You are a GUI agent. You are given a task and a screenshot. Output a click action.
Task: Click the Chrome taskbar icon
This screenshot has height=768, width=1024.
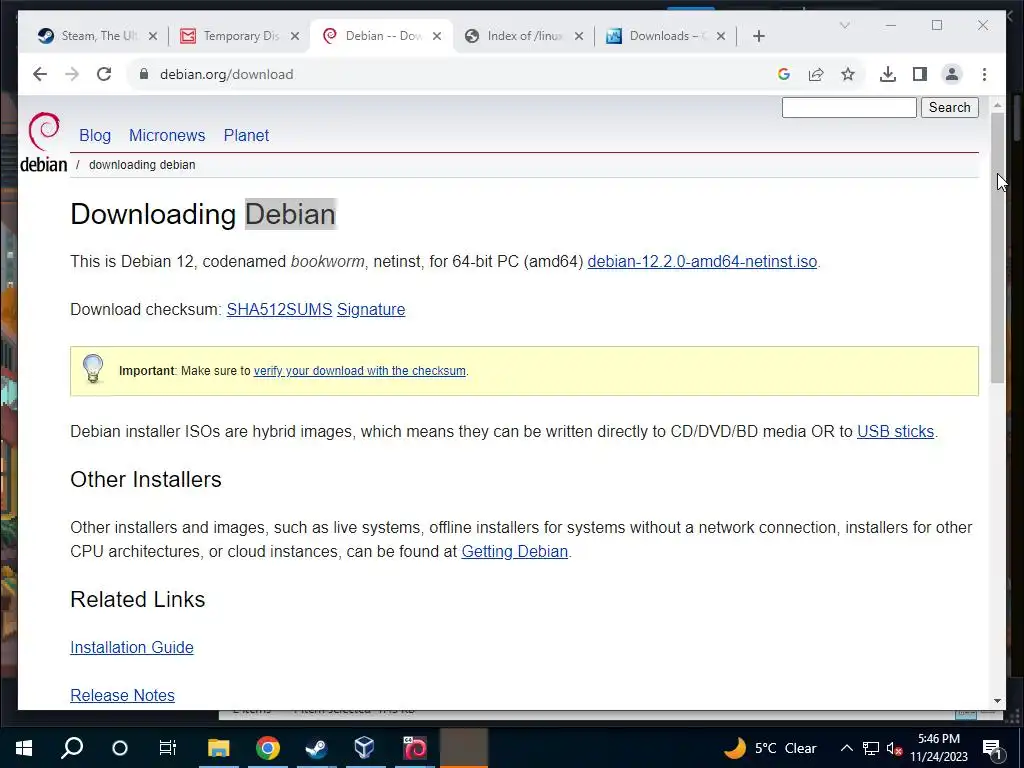click(268, 748)
